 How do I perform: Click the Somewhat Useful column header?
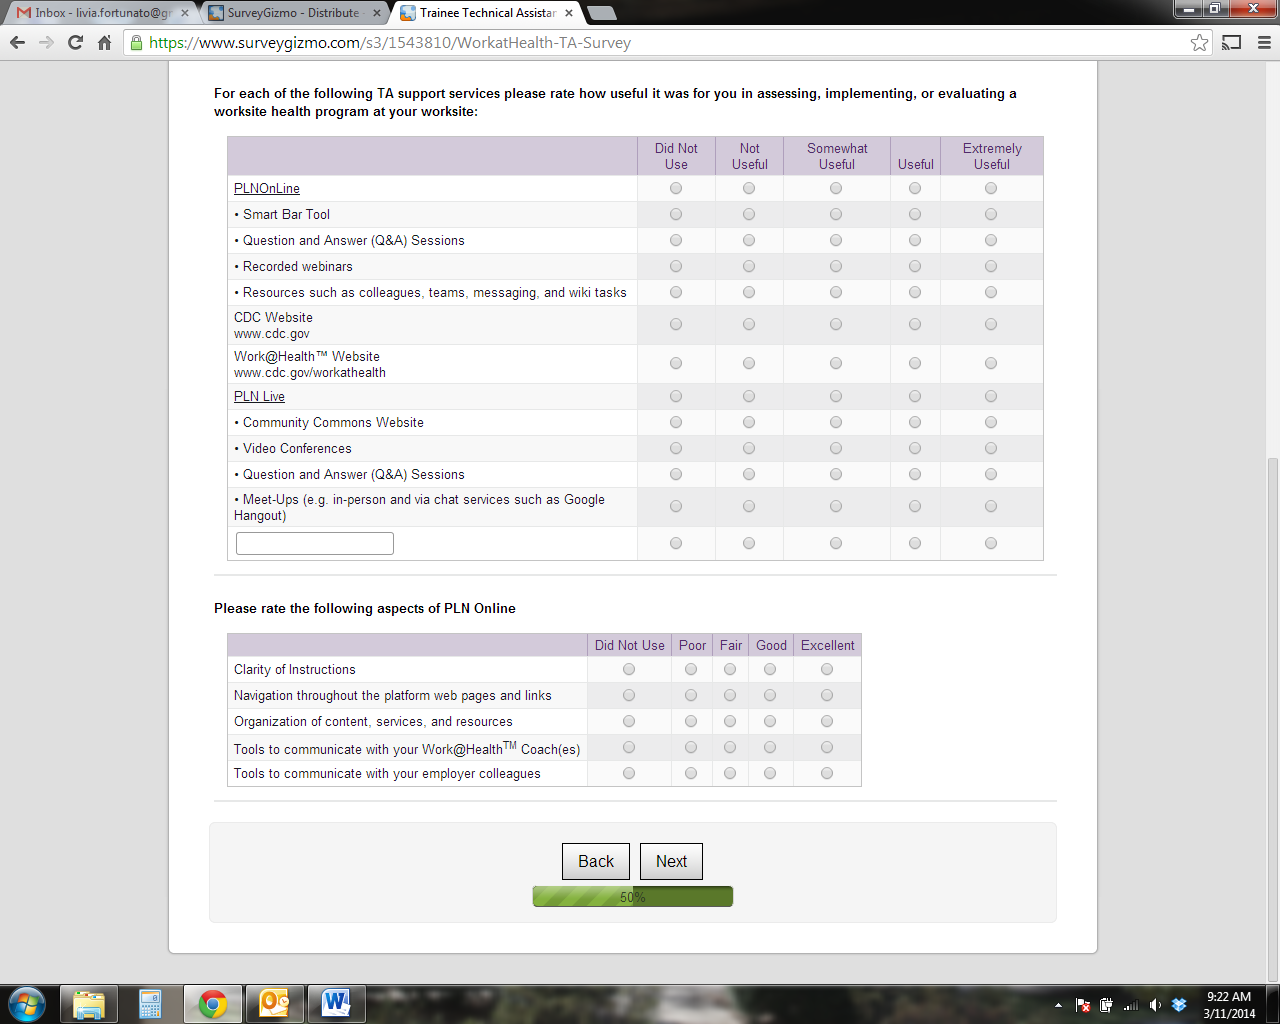(837, 156)
